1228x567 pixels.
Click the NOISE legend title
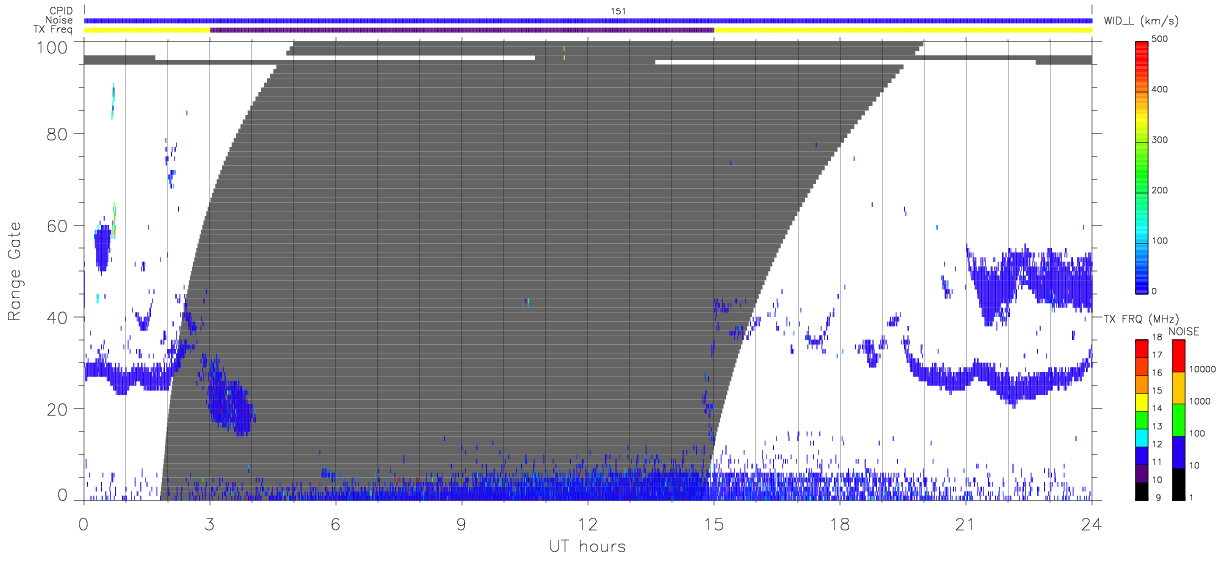1183,331
